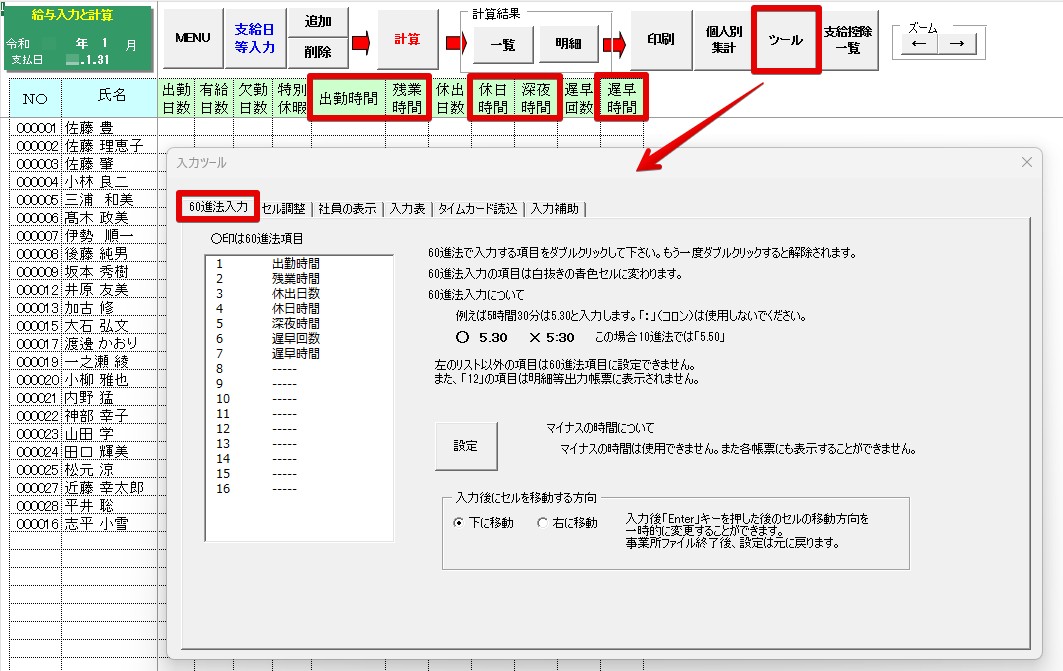Open the ツール button
The height and width of the screenshot is (671, 1063).
785,40
